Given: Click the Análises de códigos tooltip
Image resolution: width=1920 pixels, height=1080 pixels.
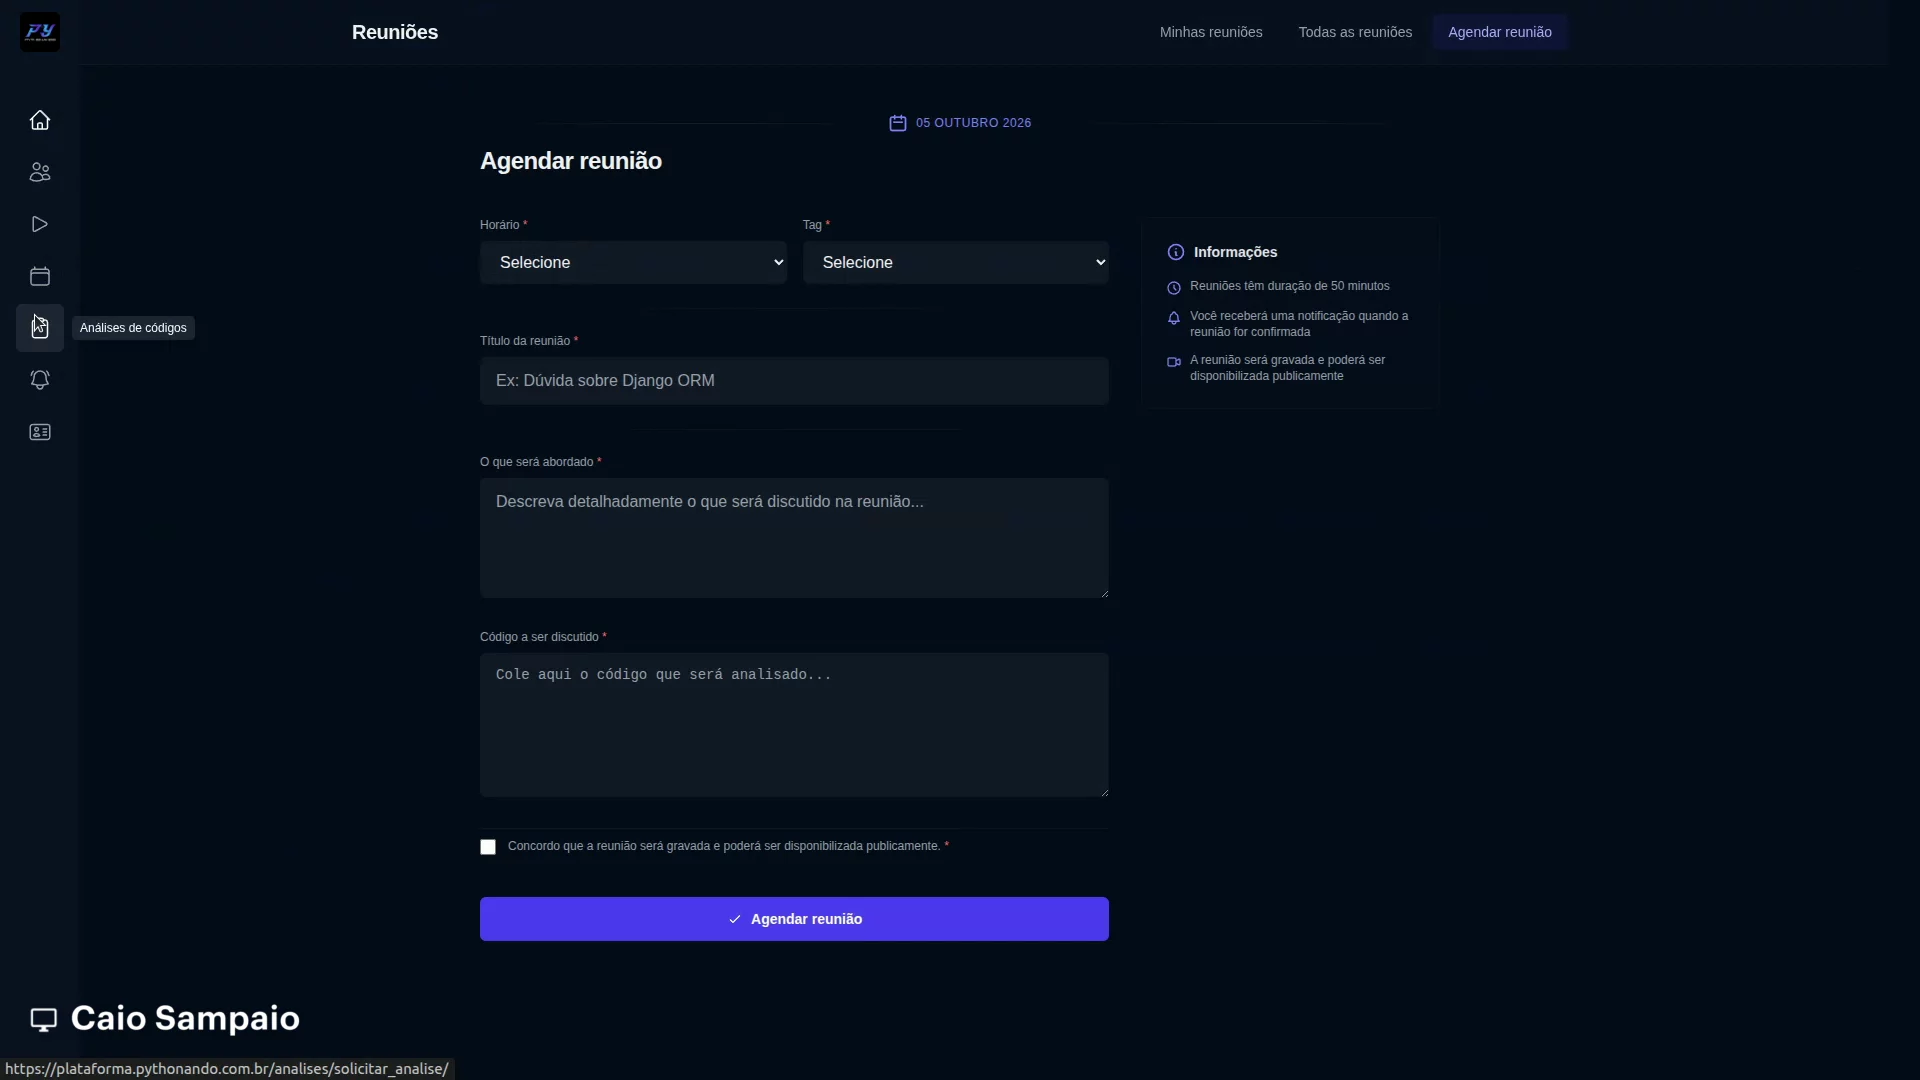Looking at the screenshot, I should (x=133, y=328).
